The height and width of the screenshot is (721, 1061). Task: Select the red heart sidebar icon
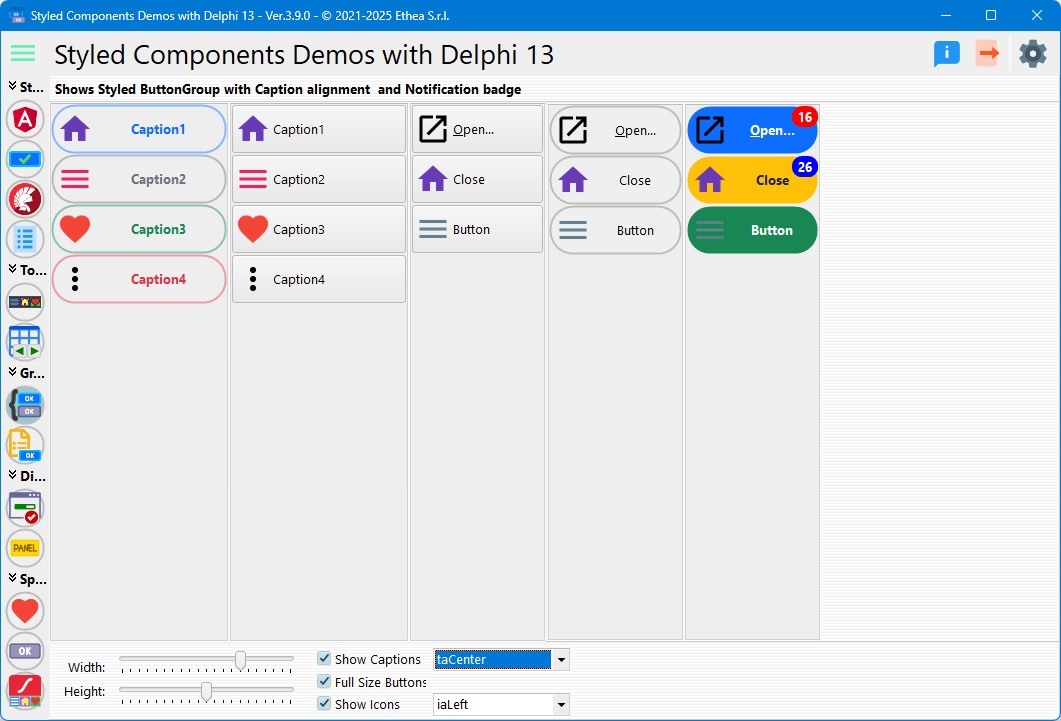pos(25,611)
